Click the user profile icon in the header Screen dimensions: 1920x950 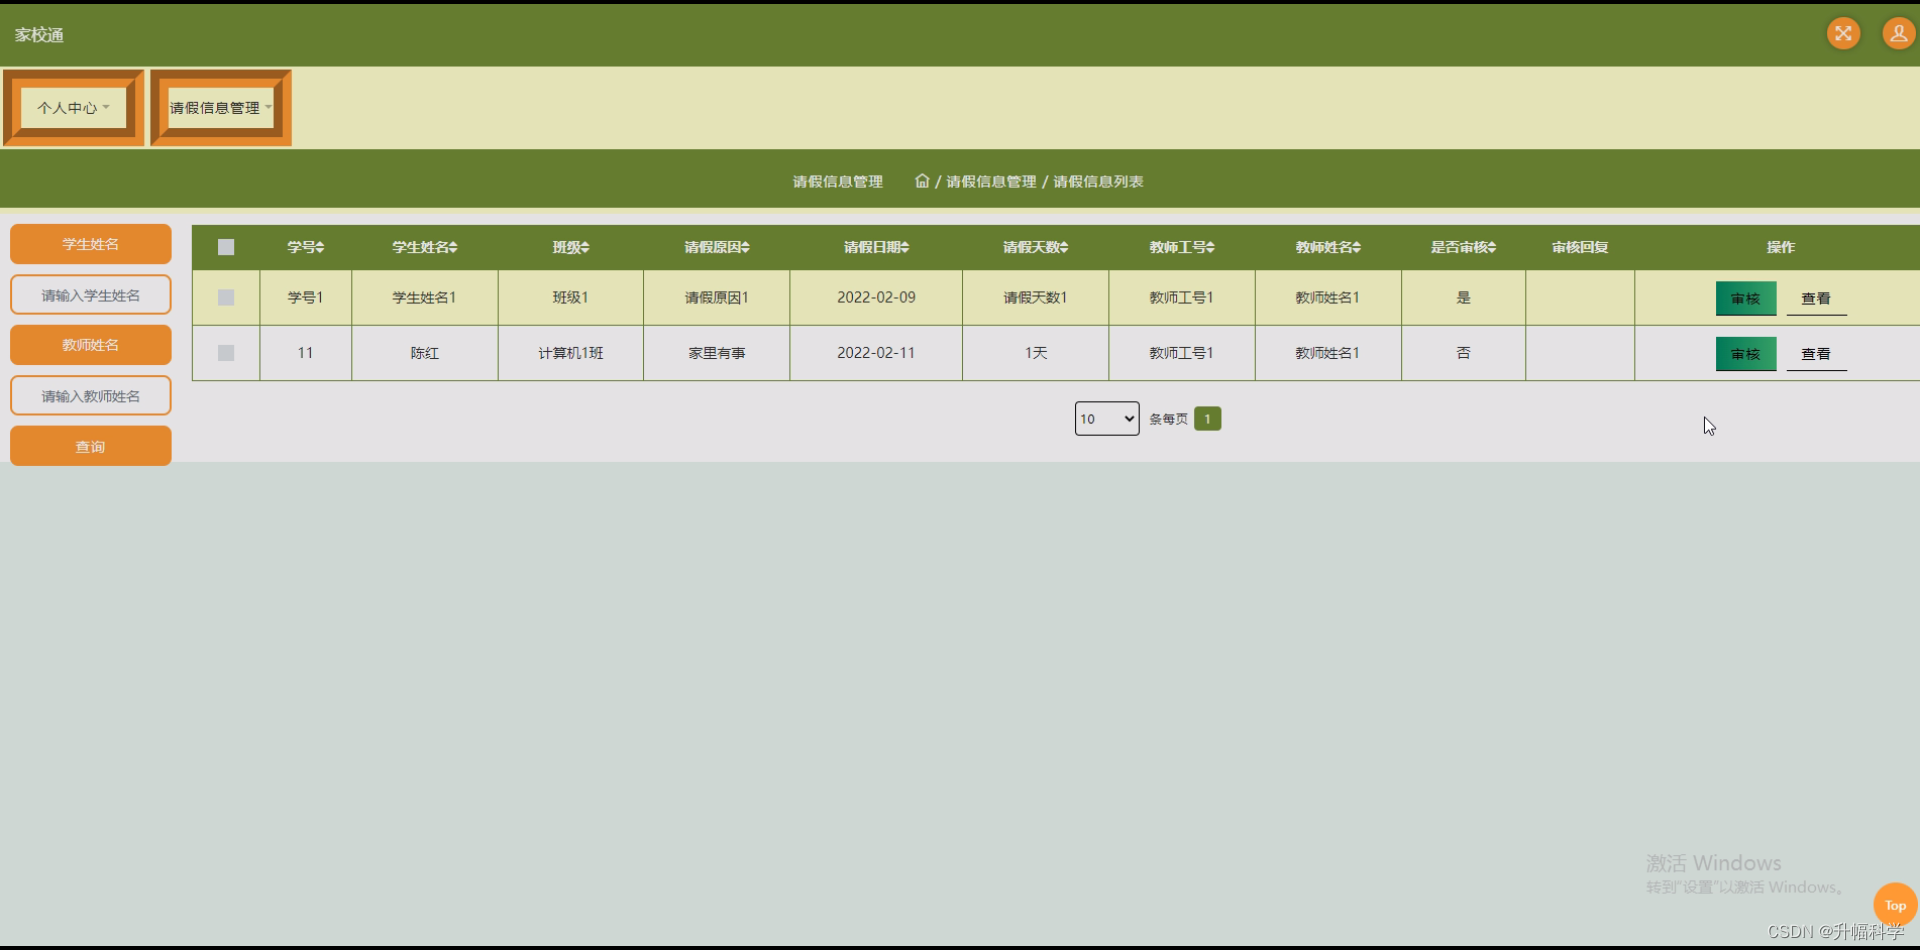coord(1897,33)
